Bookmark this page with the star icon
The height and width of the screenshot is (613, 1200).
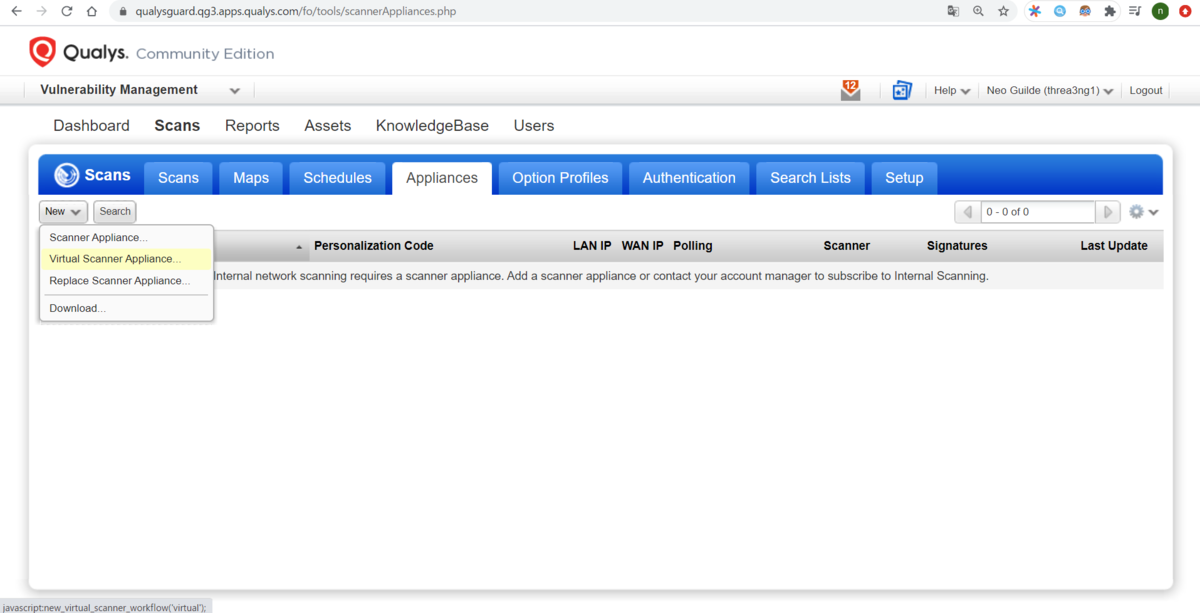point(1003,12)
